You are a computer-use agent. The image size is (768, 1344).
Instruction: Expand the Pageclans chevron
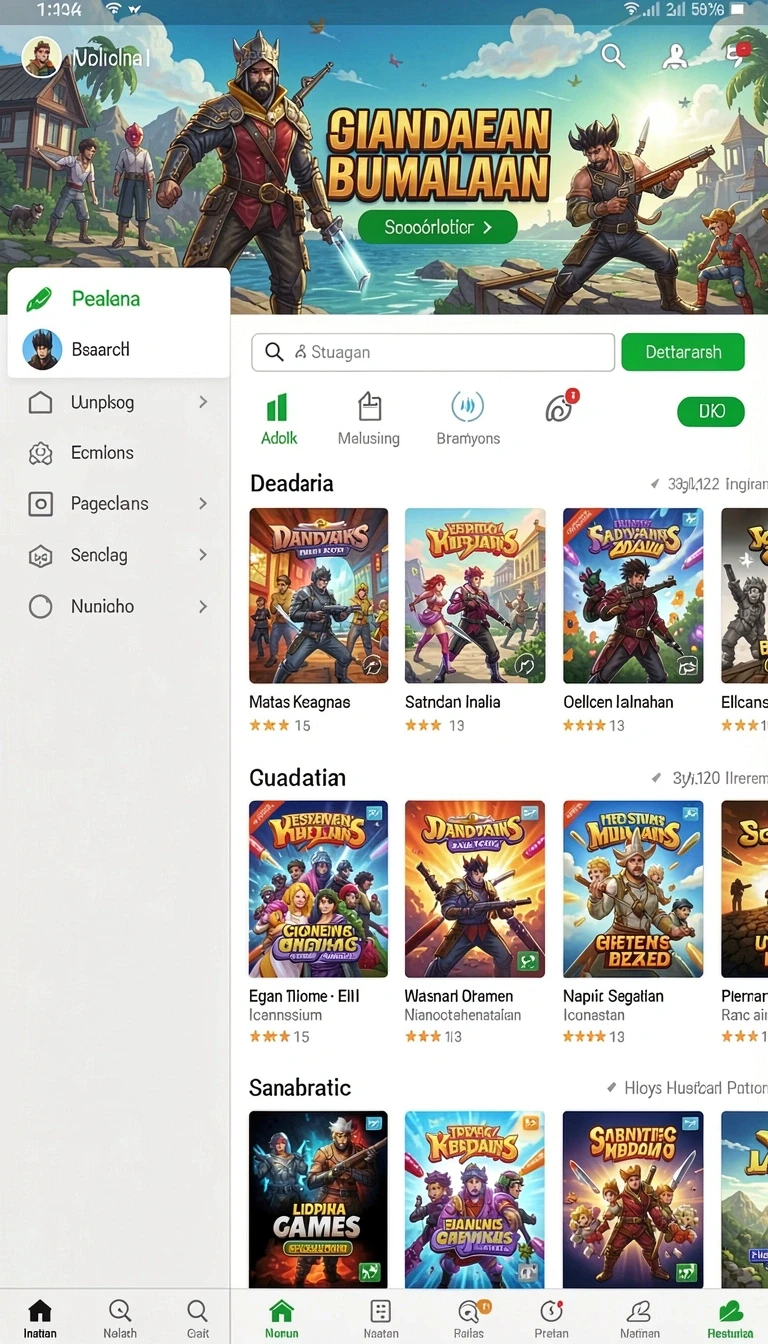203,503
